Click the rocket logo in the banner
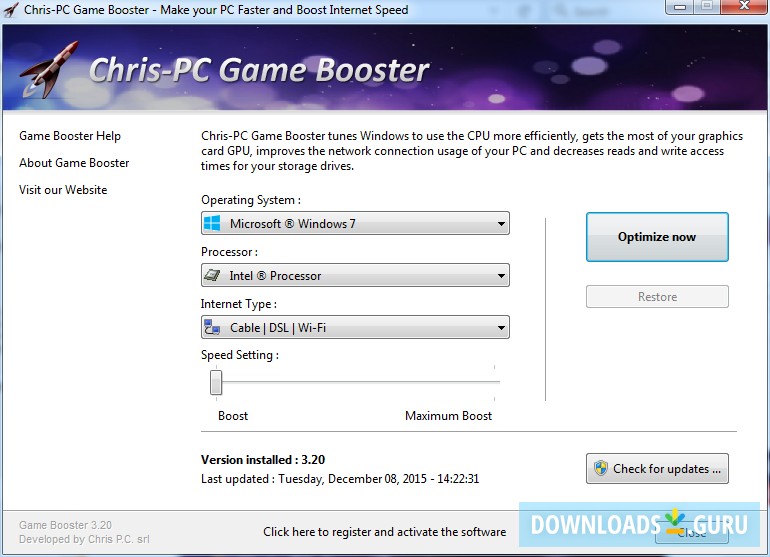770x557 pixels. pyautogui.click(x=50, y=69)
